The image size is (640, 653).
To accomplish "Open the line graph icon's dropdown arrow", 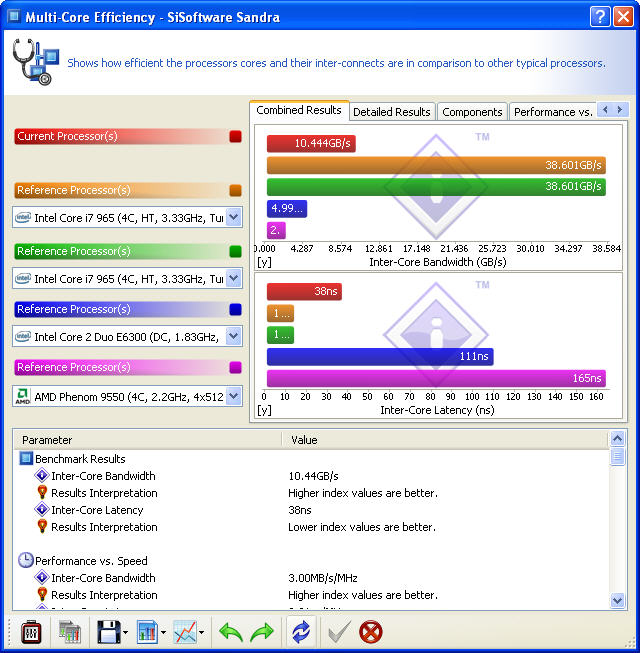I will (202, 633).
